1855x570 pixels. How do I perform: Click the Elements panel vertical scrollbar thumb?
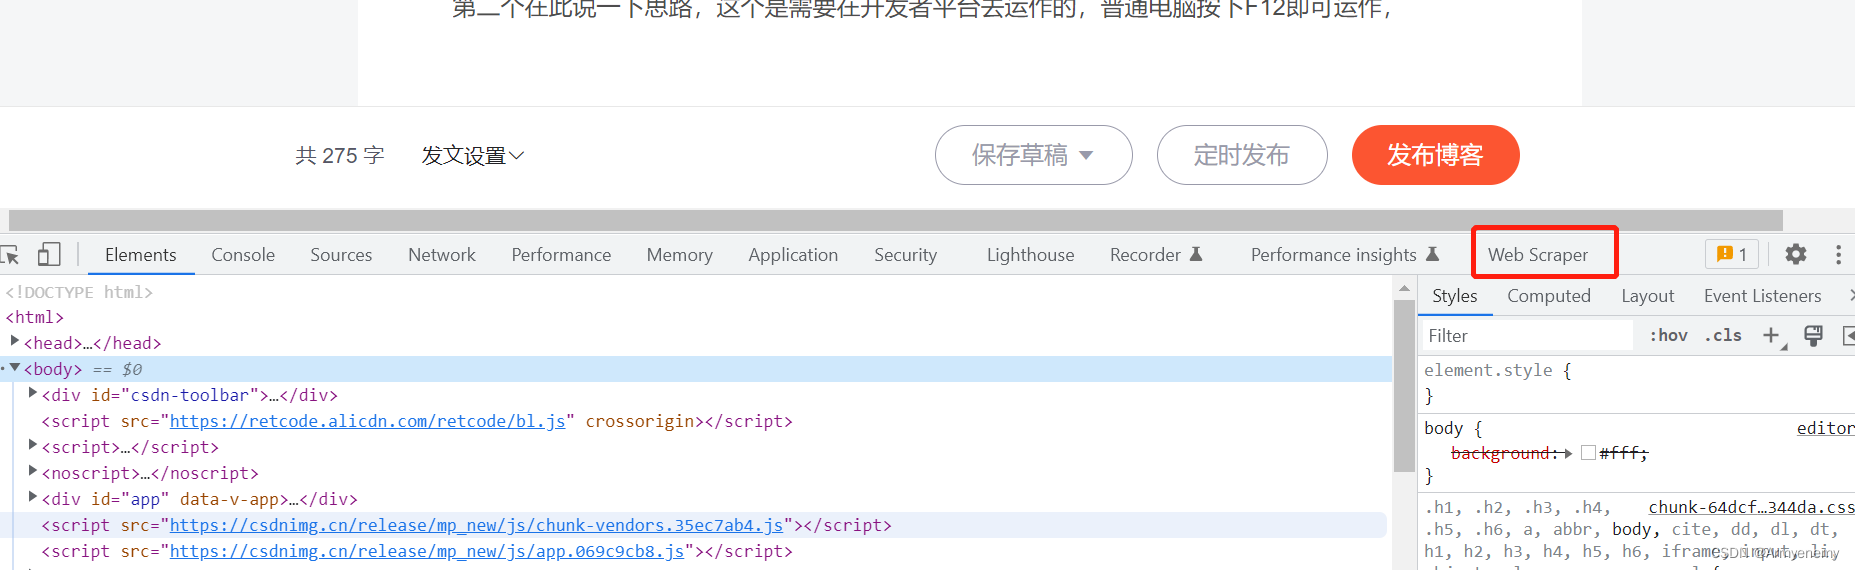1404,385
